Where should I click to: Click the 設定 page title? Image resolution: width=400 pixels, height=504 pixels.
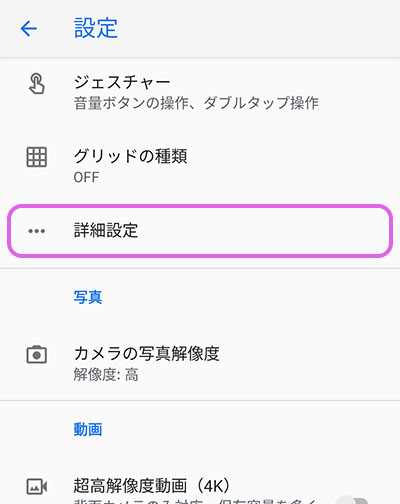96,28
